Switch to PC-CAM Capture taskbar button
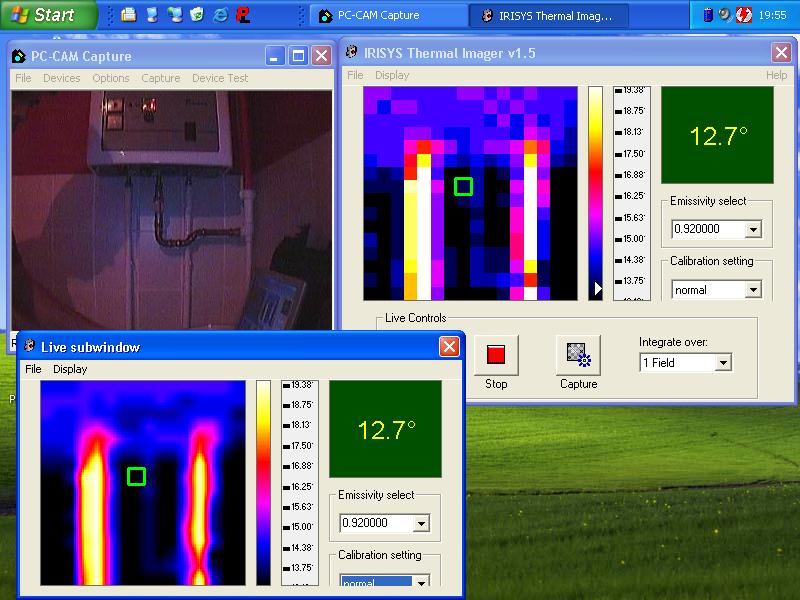The width and height of the screenshot is (800, 600). (387, 15)
